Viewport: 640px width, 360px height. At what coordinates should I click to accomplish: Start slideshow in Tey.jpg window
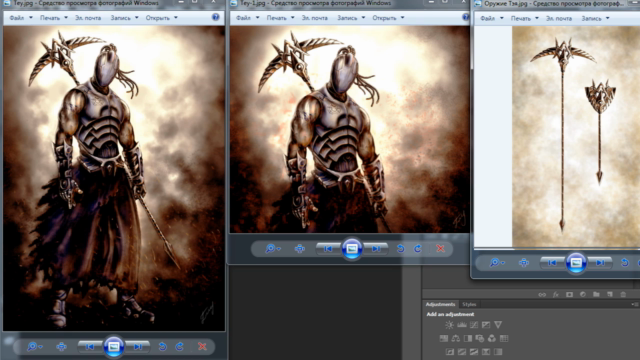(114, 347)
